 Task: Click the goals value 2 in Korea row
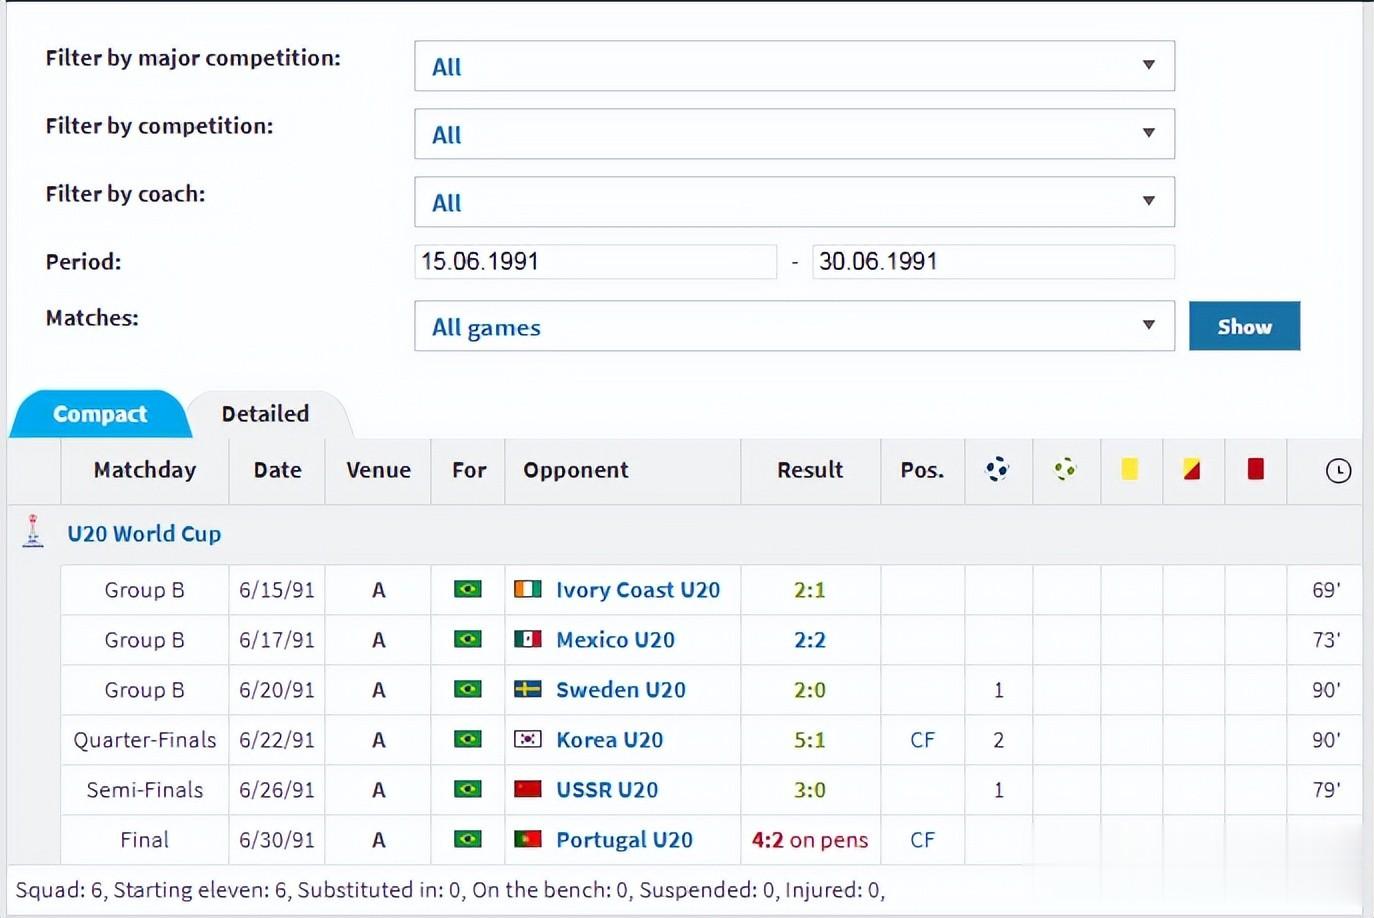click(x=998, y=740)
